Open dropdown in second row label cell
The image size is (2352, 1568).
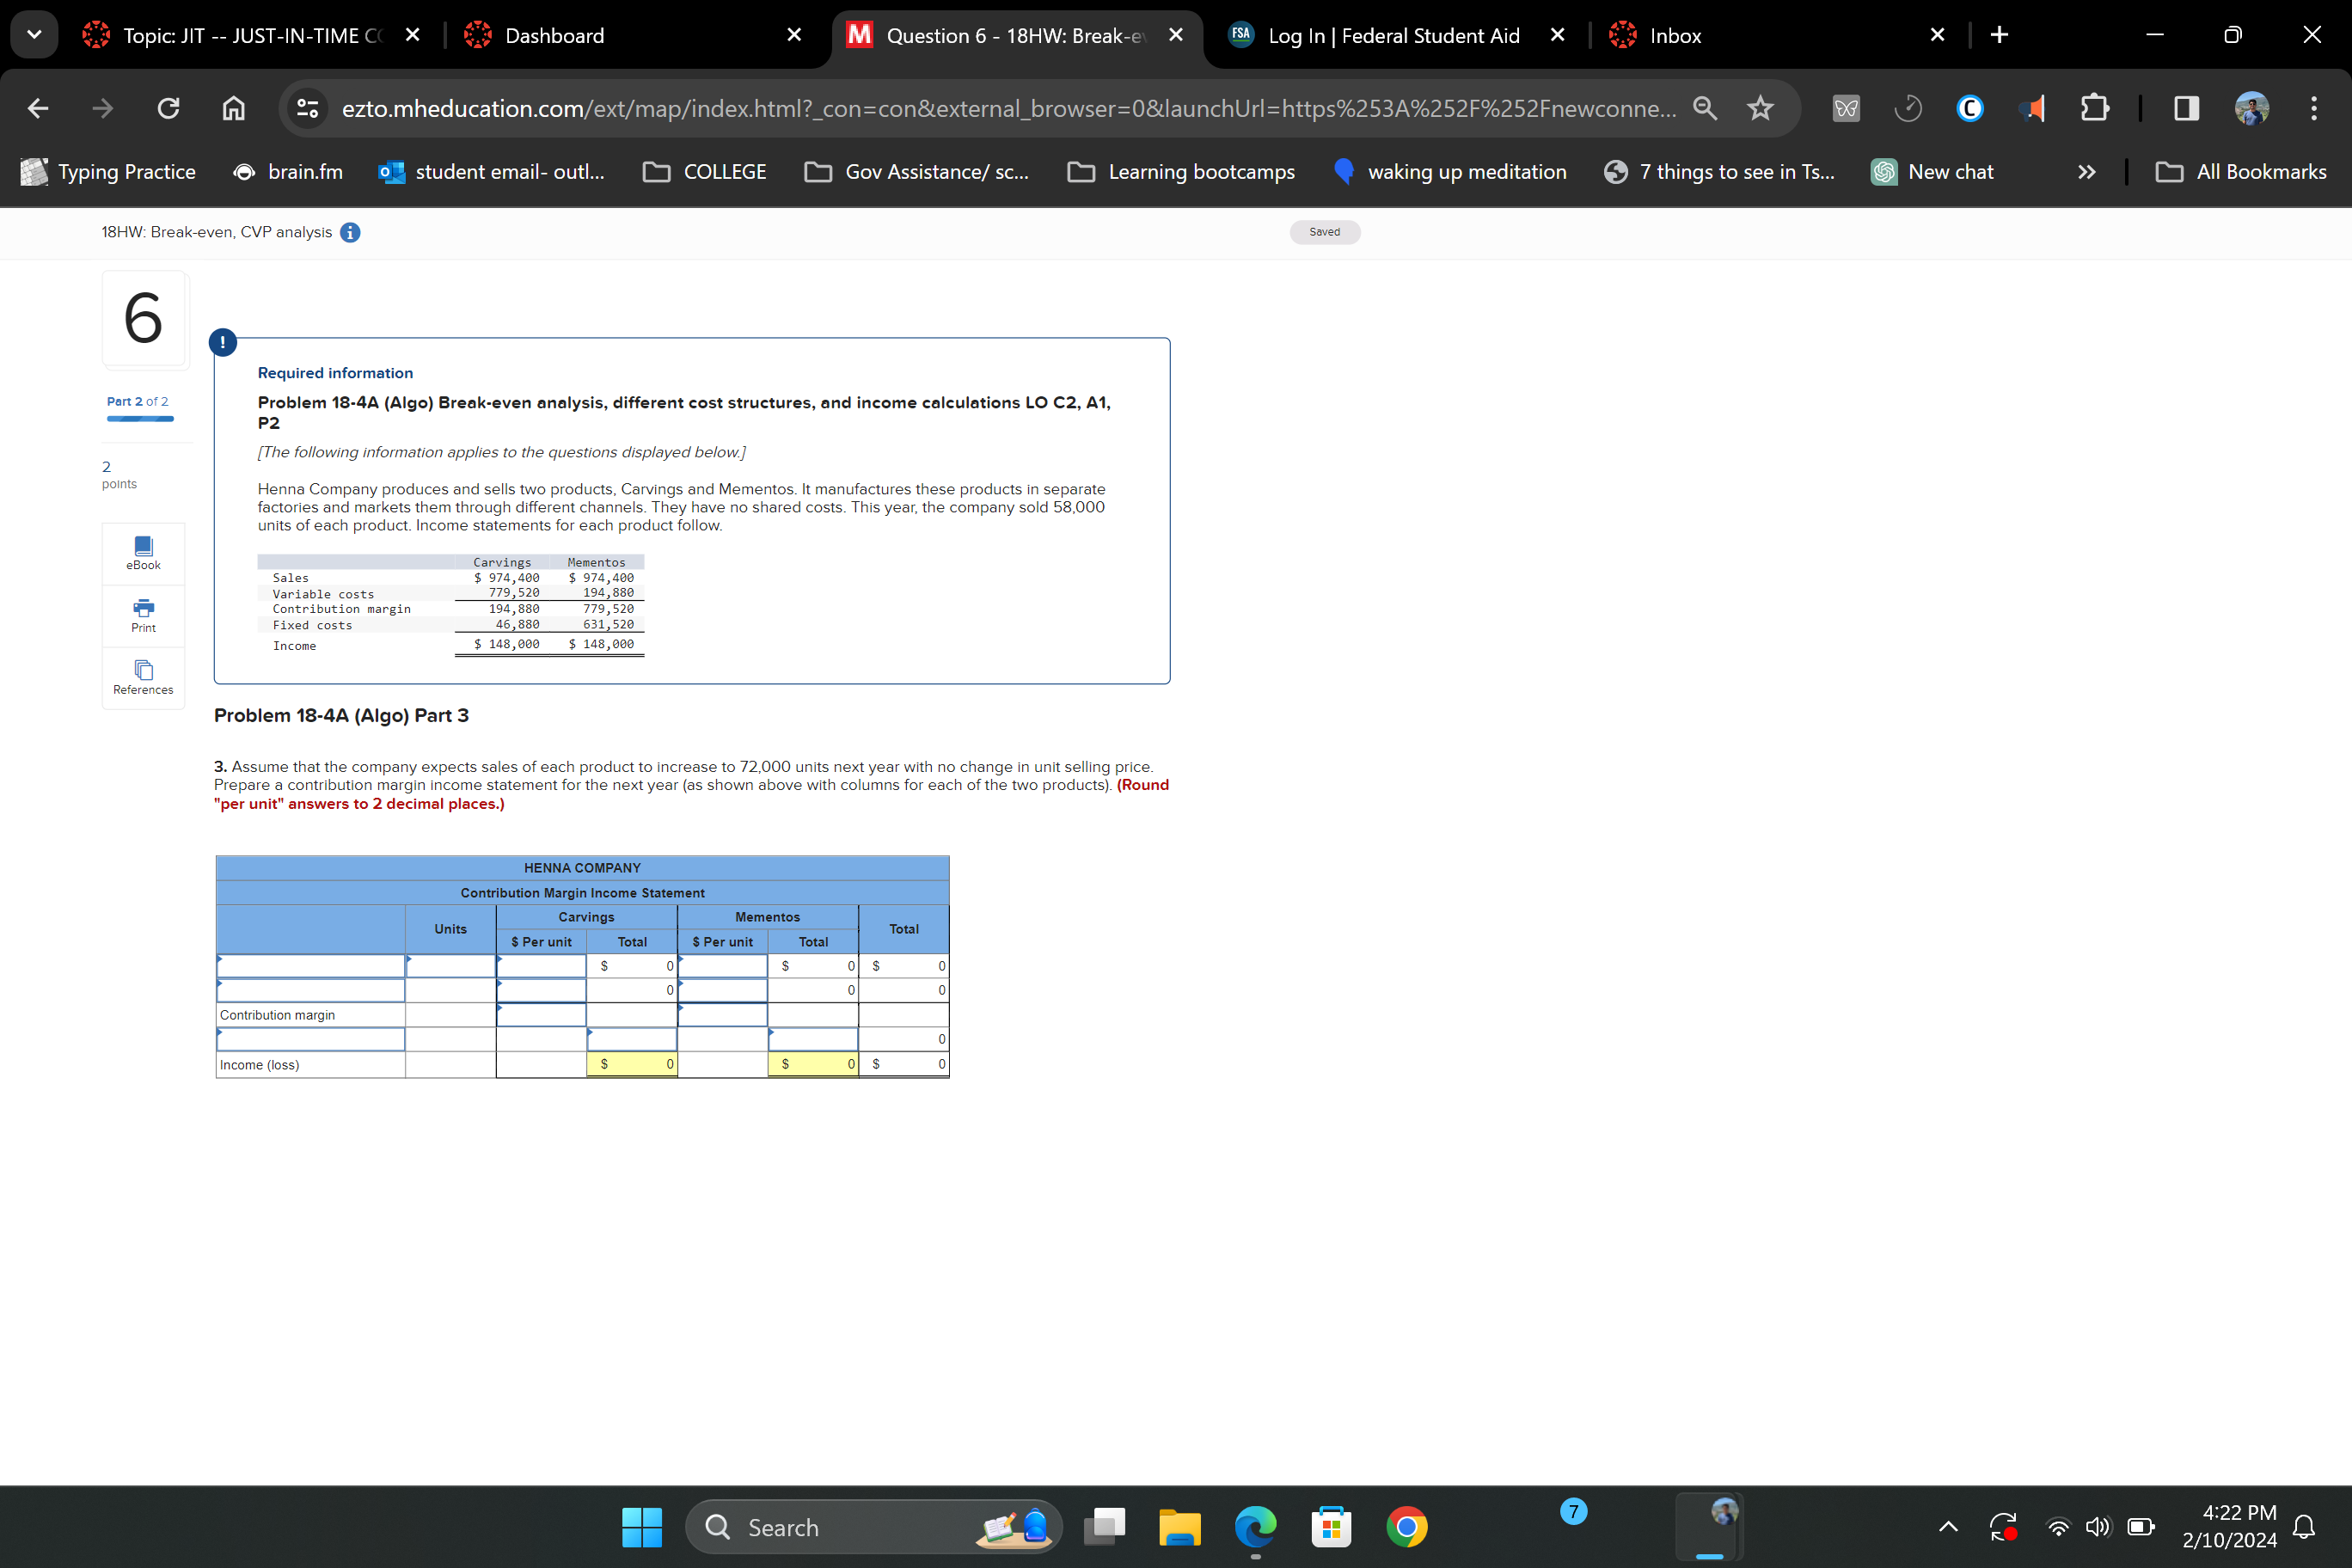(311, 990)
